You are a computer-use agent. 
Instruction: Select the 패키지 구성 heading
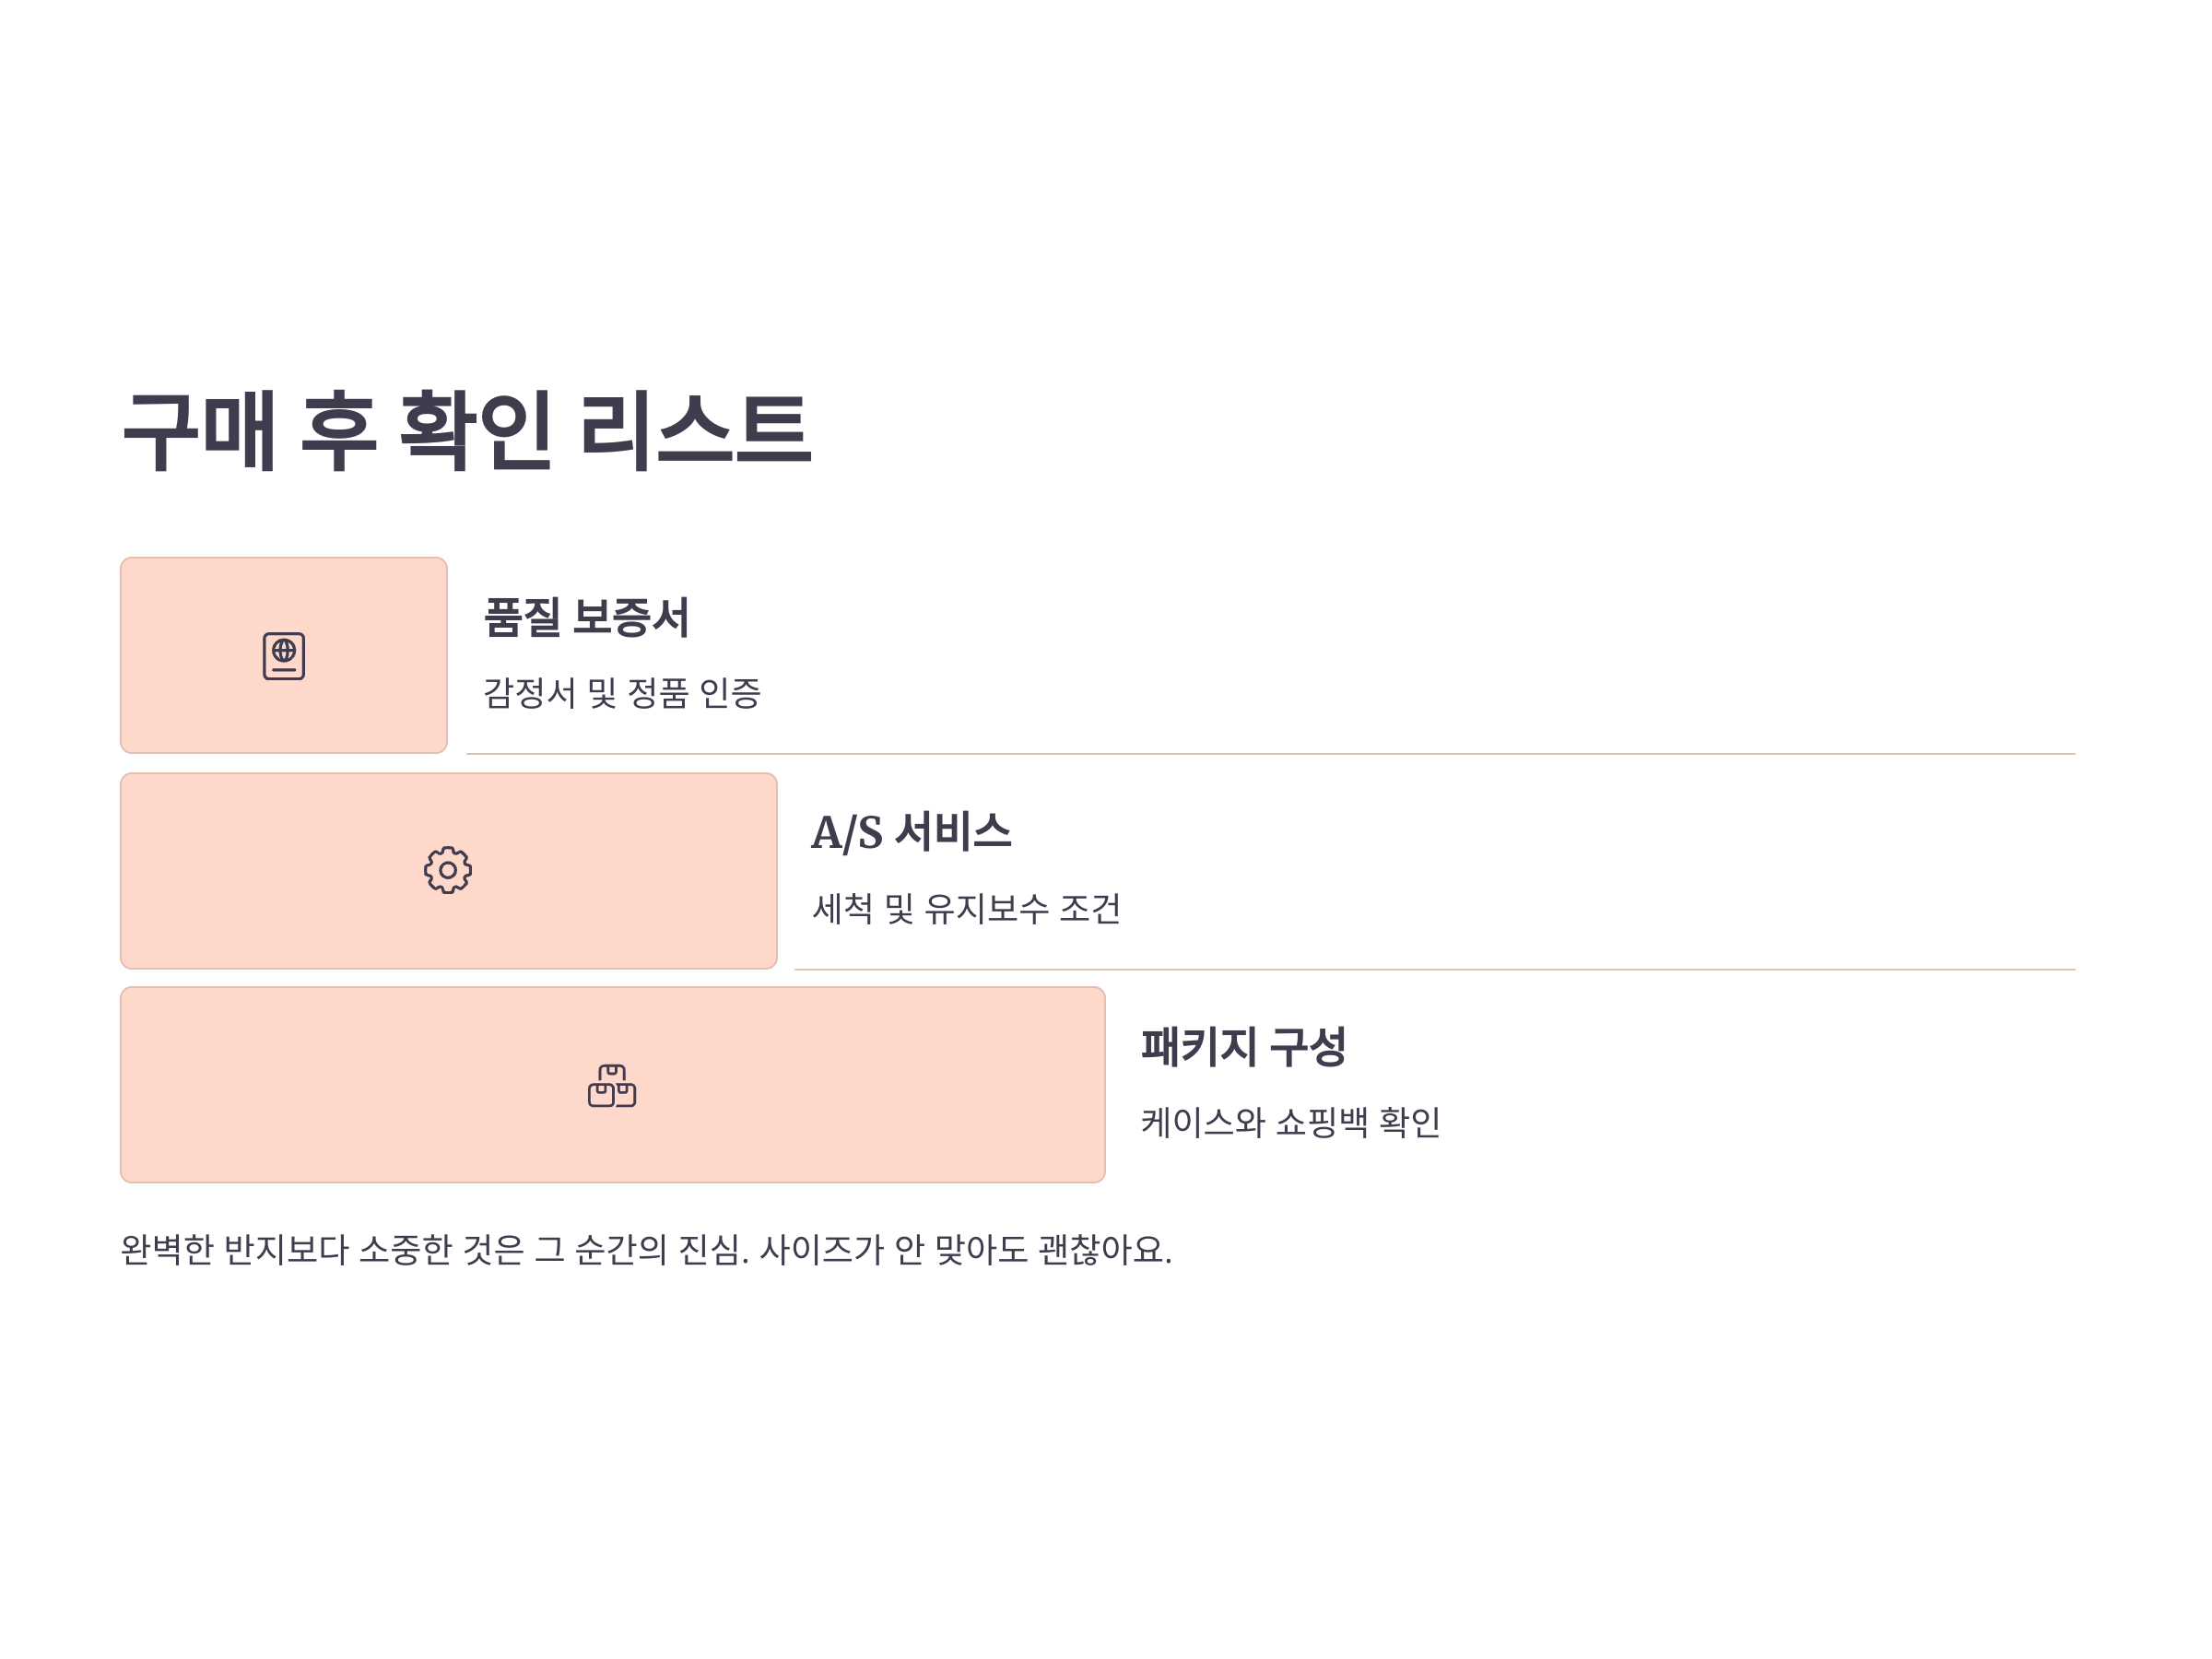point(1243,1047)
